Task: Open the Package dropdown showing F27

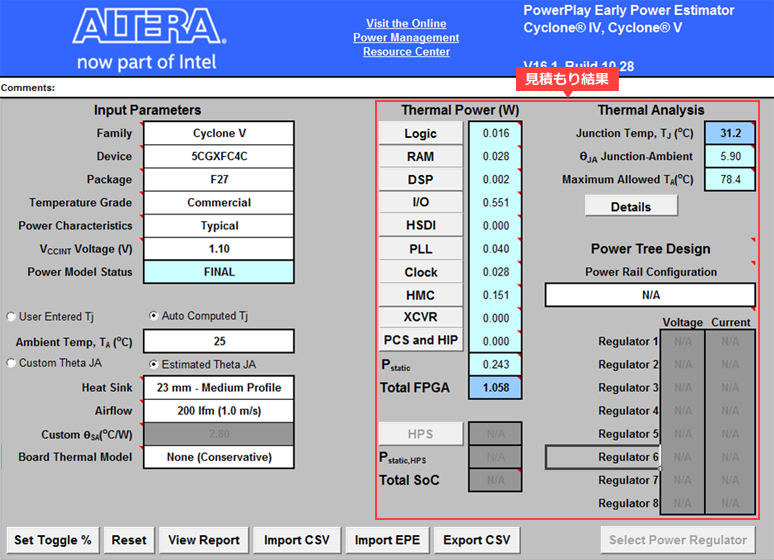Action: point(219,179)
